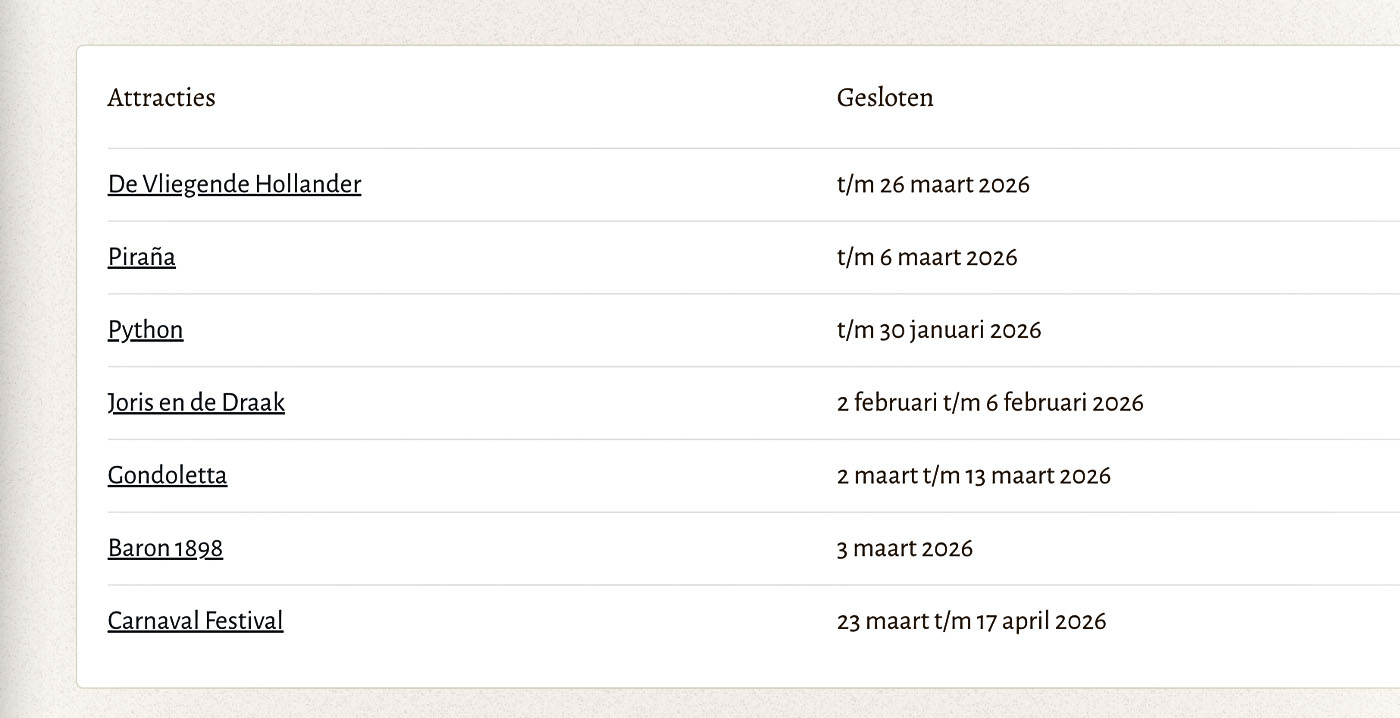Click the Python attraction link

click(145, 330)
